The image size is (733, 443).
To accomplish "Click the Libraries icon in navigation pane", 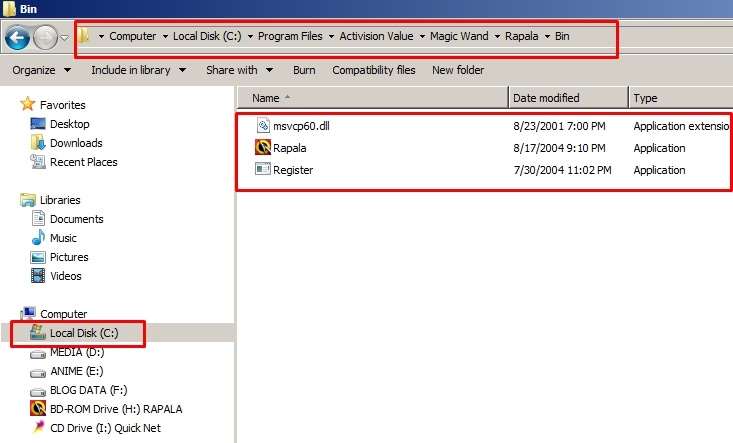I will click(28, 200).
